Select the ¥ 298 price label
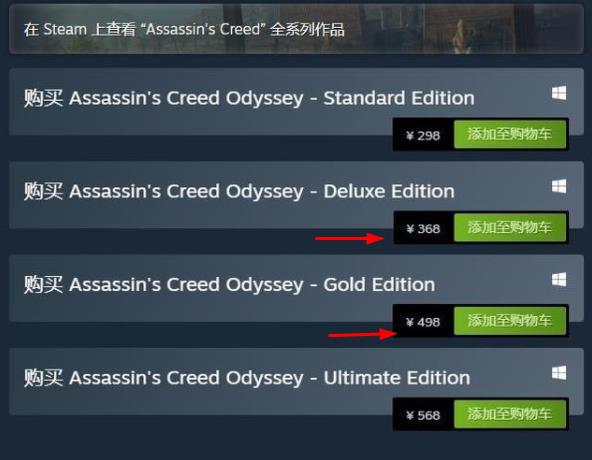This screenshot has width=592, height=460. [x=423, y=135]
